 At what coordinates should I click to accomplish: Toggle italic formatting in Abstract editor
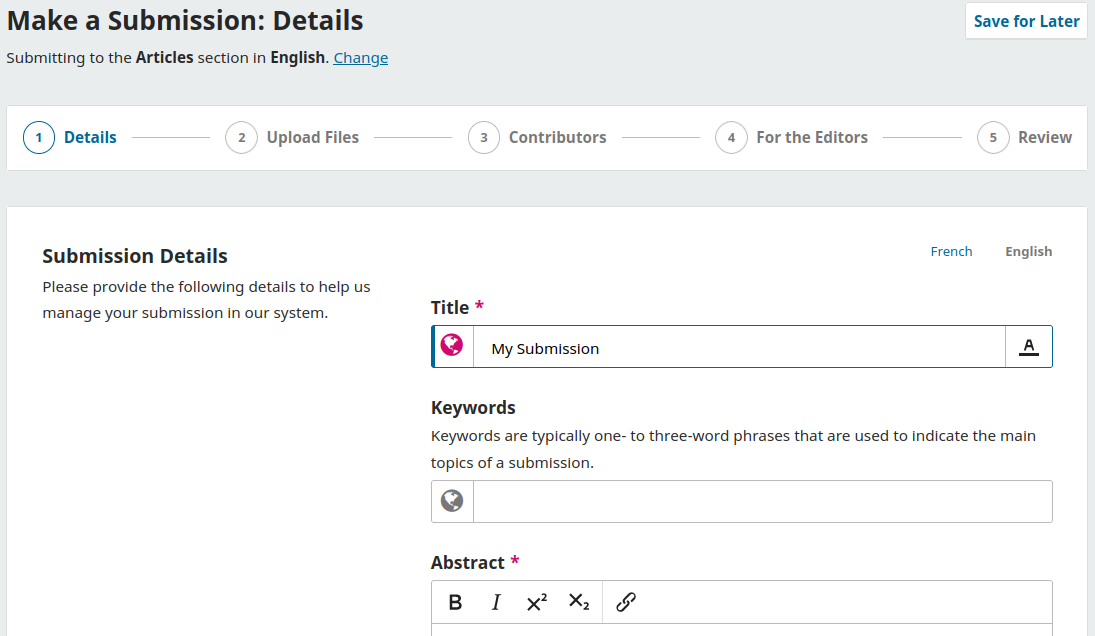point(496,602)
